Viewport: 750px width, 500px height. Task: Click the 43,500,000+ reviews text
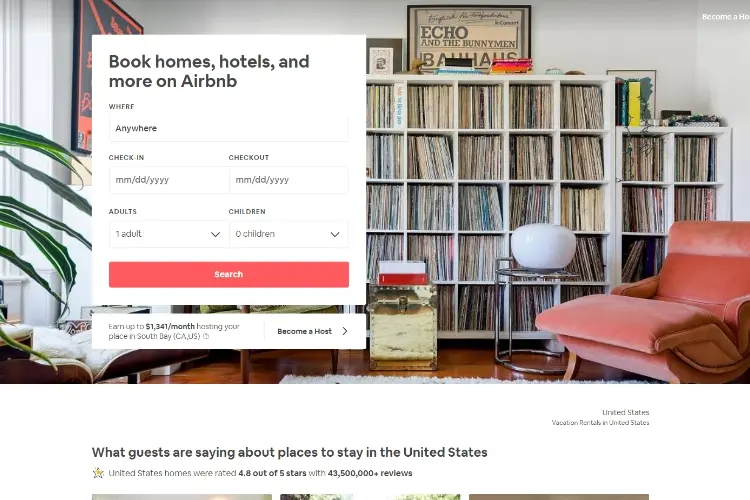click(x=370, y=473)
